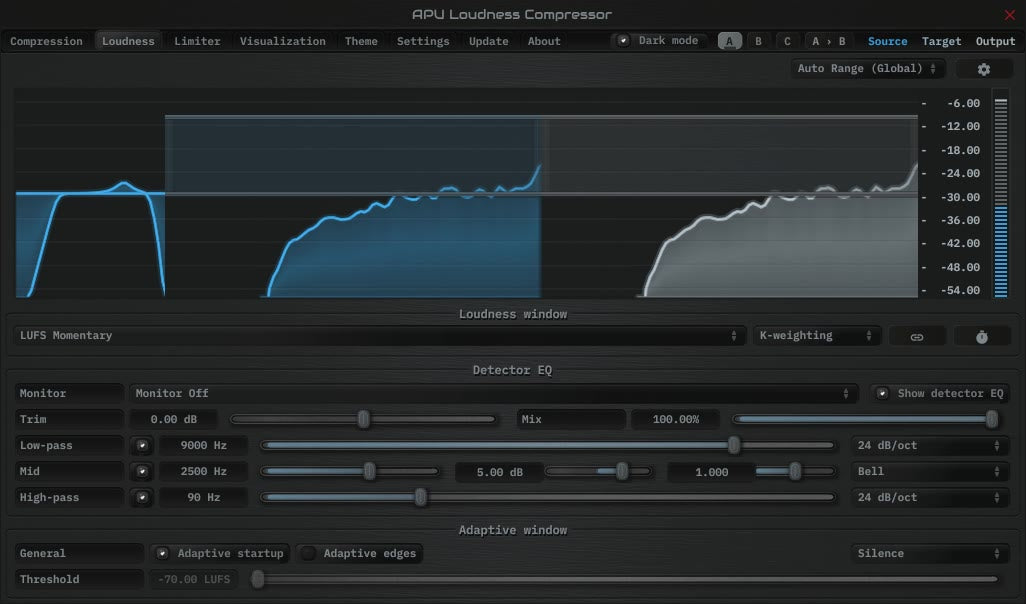
Task: Open the About tab
Action: pyautogui.click(x=544, y=41)
